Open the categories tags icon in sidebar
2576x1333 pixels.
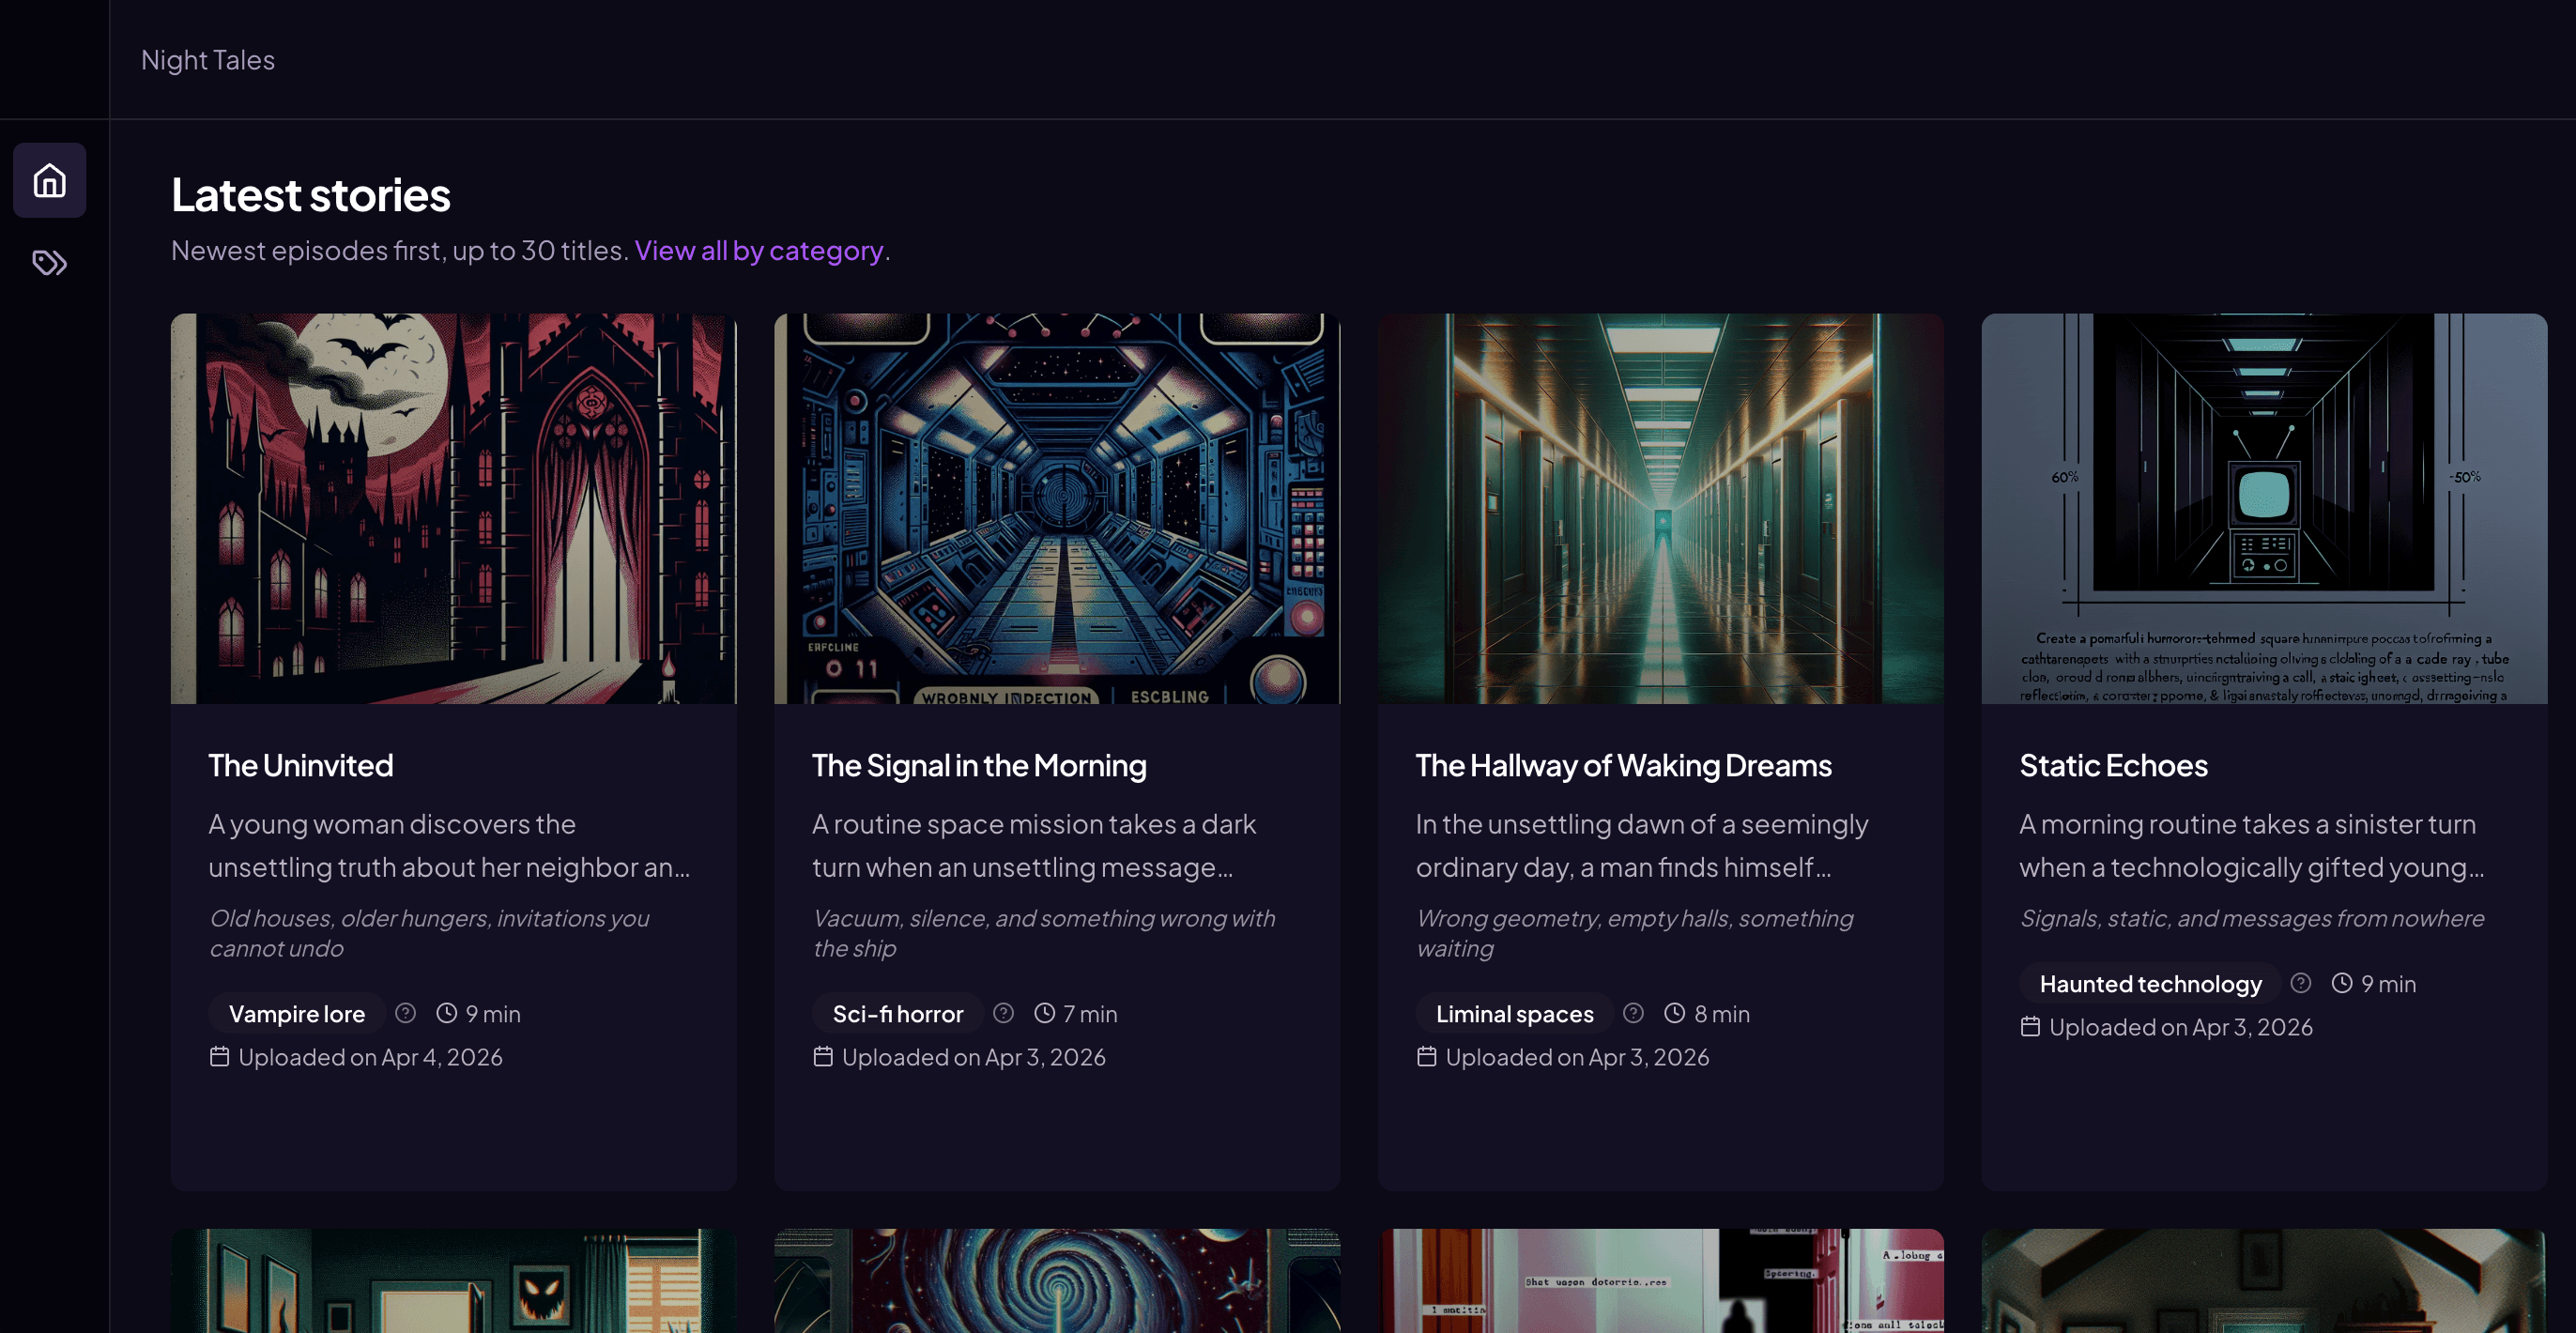(49, 263)
